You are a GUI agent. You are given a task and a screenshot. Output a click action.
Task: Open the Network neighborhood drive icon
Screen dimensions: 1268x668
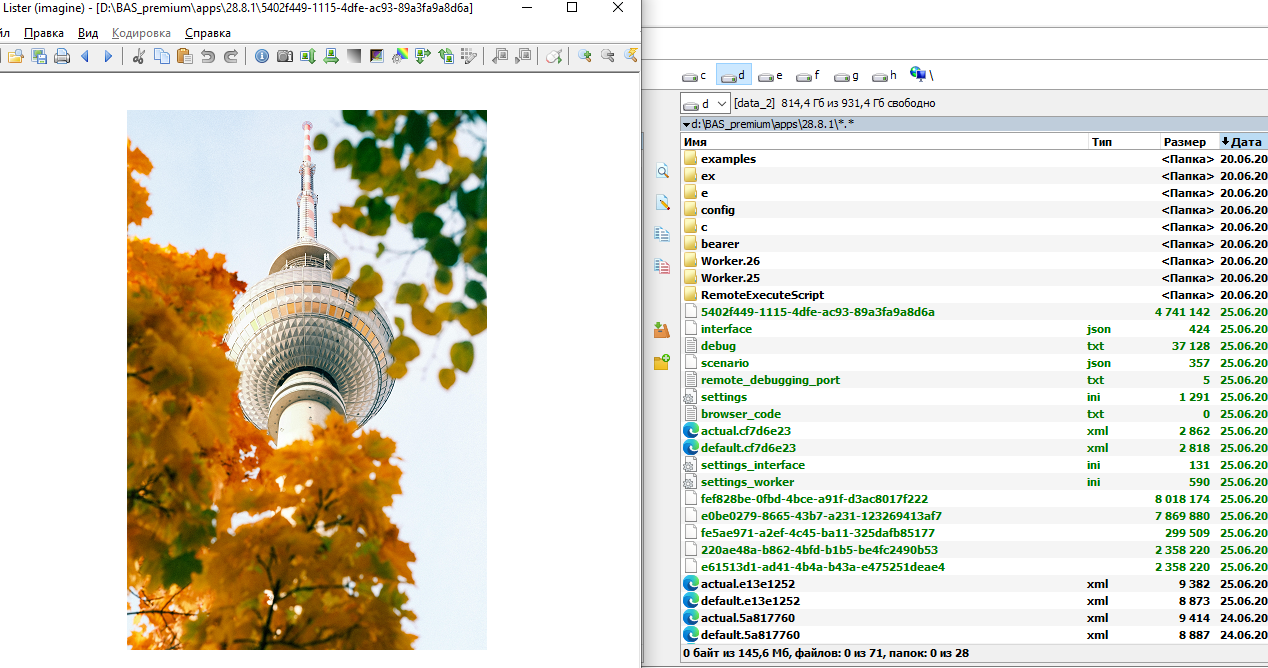point(920,75)
